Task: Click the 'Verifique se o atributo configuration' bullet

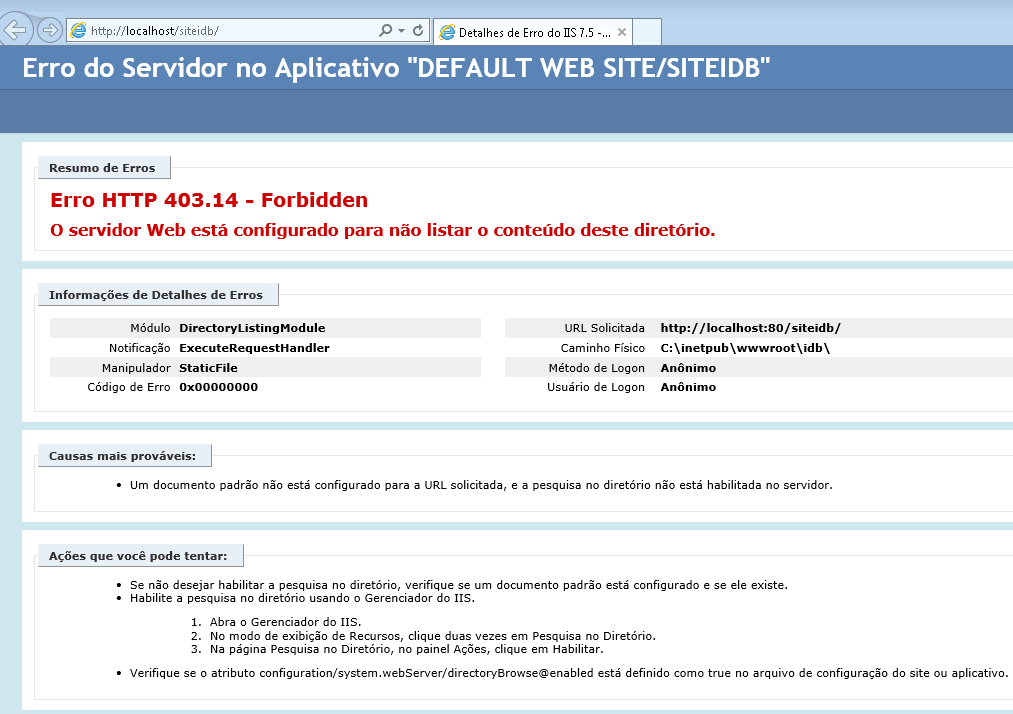Action: click(569, 673)
